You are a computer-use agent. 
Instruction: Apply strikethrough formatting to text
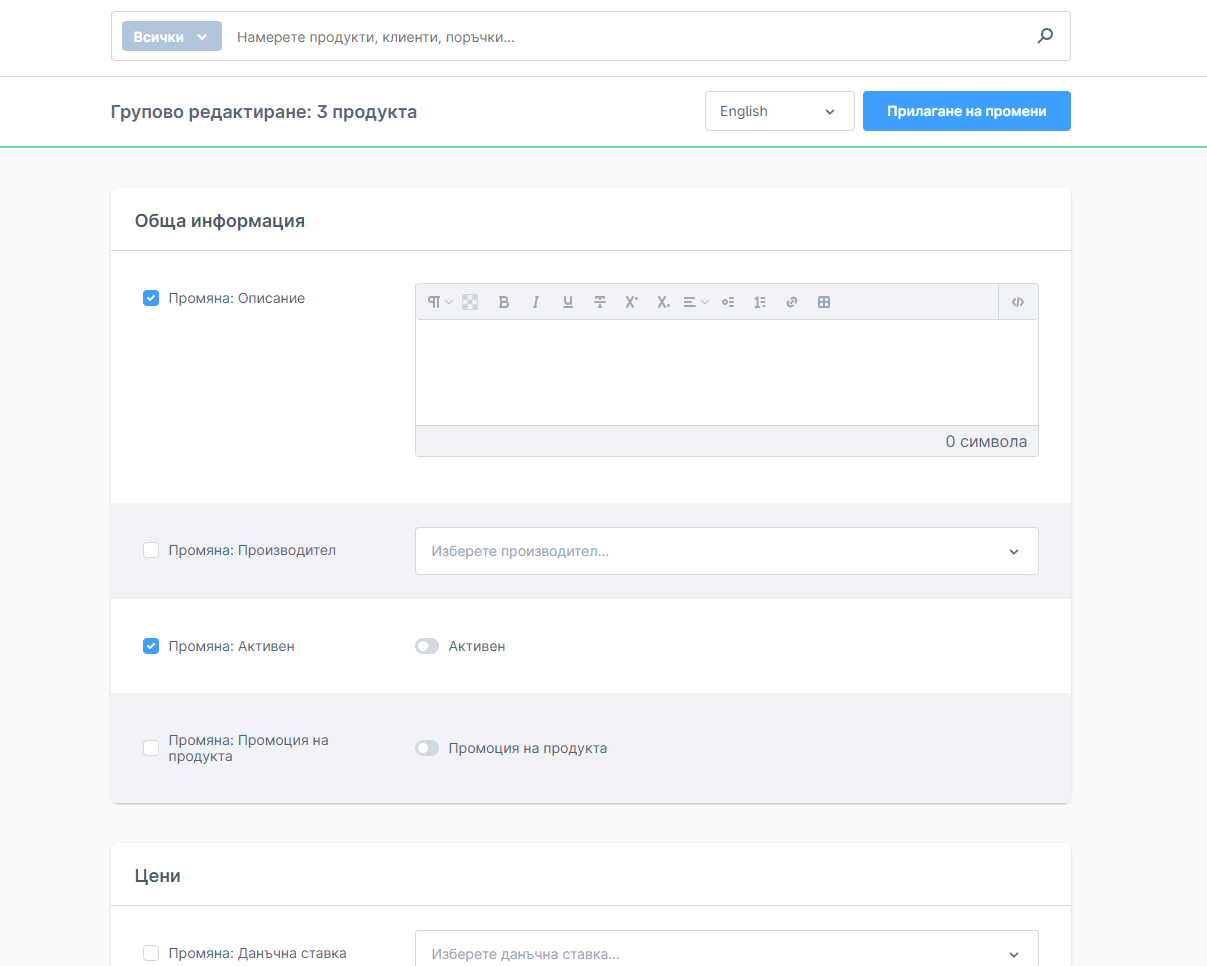(x=600, y=302)
